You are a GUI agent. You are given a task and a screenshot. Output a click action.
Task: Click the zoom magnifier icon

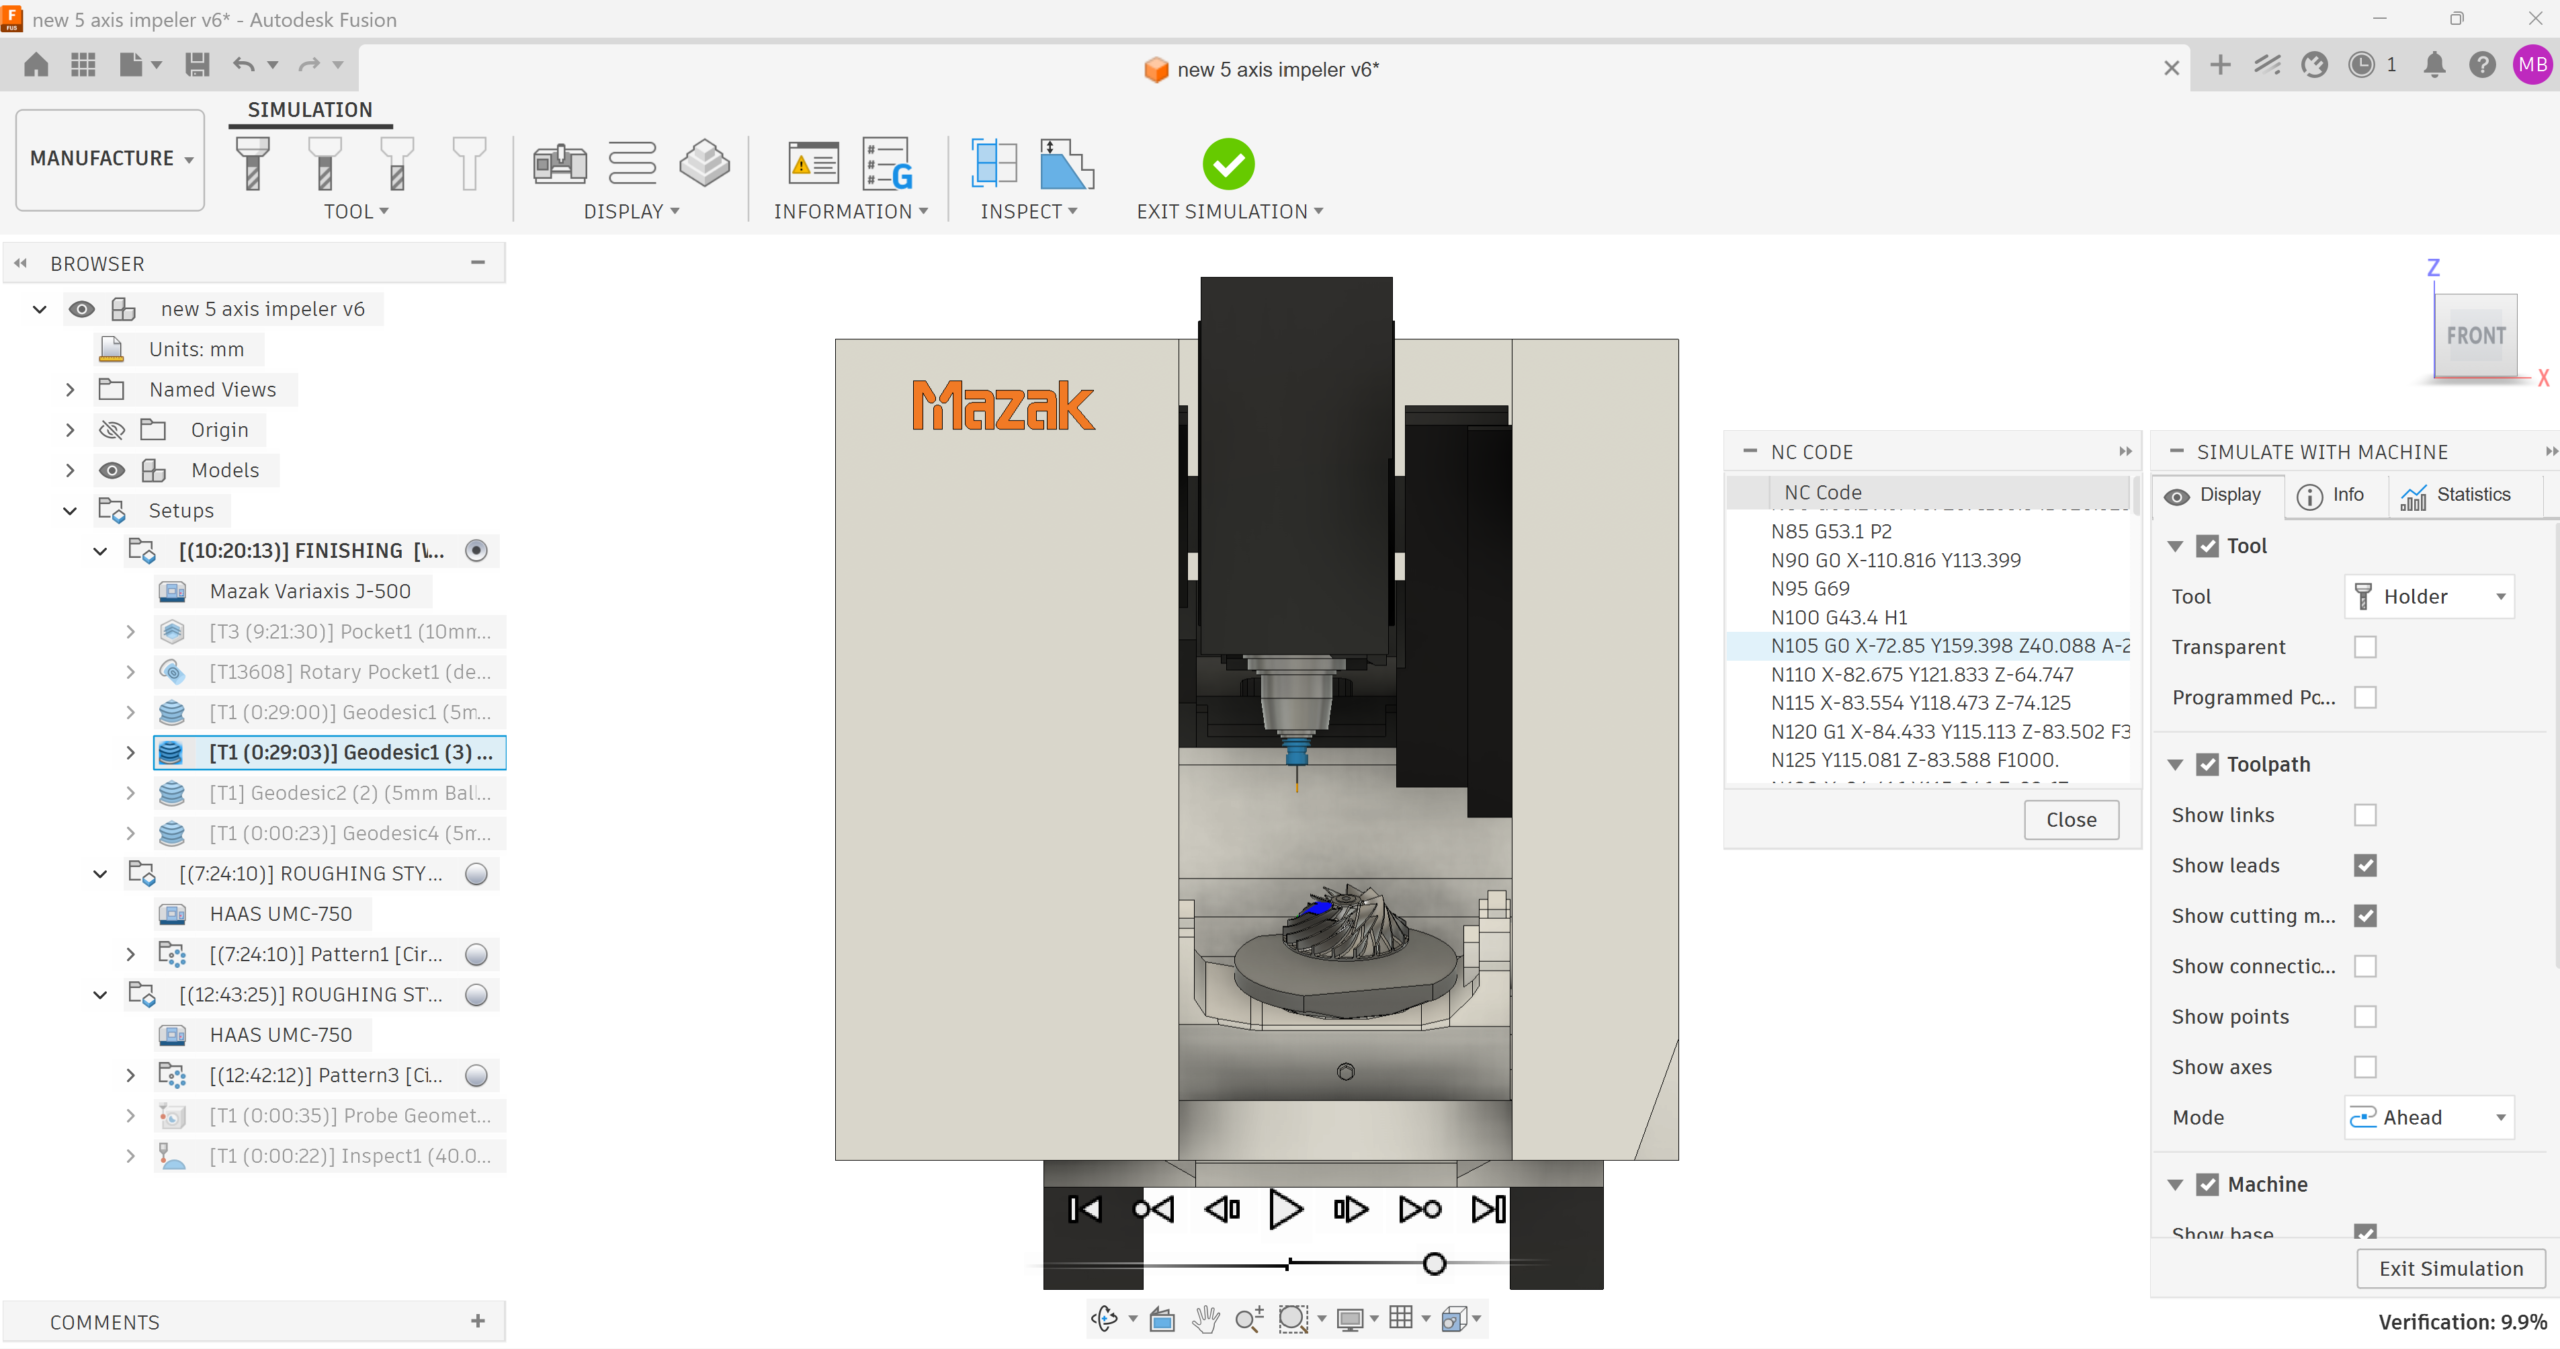(1249, 1319)
